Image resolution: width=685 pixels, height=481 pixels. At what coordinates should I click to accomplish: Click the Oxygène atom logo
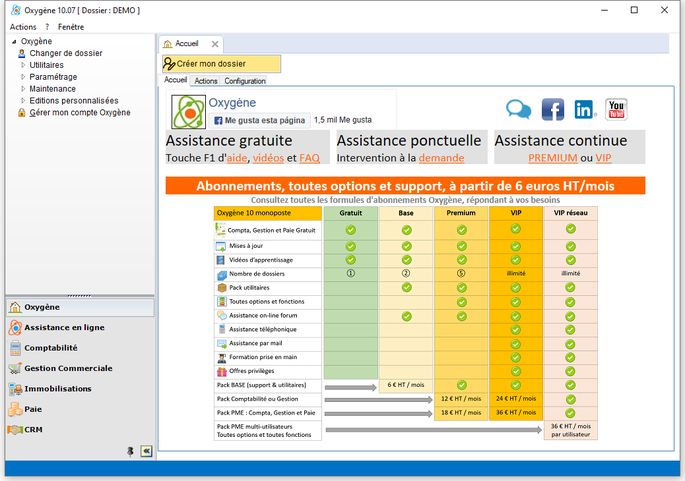(188, 112)
